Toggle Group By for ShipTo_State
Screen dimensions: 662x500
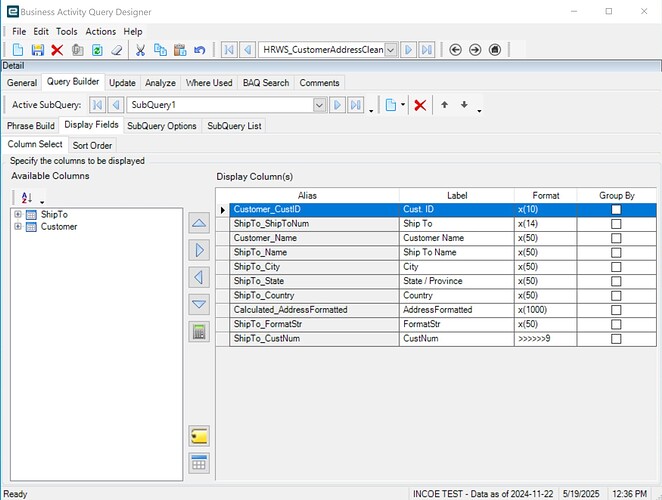pos(616,281)
